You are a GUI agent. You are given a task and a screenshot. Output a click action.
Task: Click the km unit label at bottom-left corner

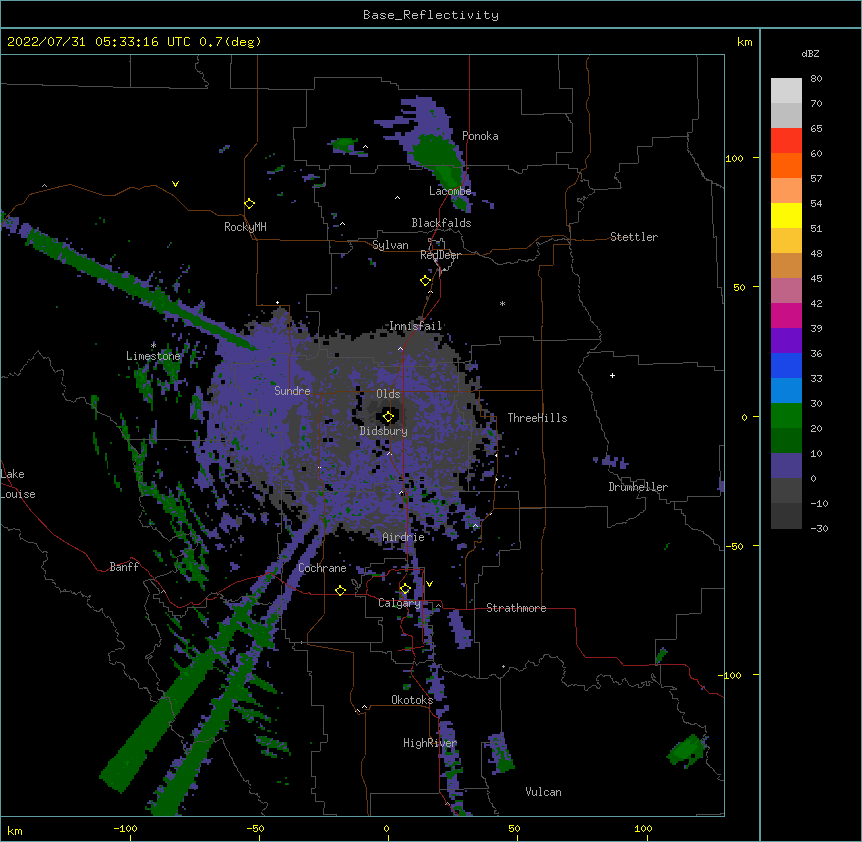point(15,830)
